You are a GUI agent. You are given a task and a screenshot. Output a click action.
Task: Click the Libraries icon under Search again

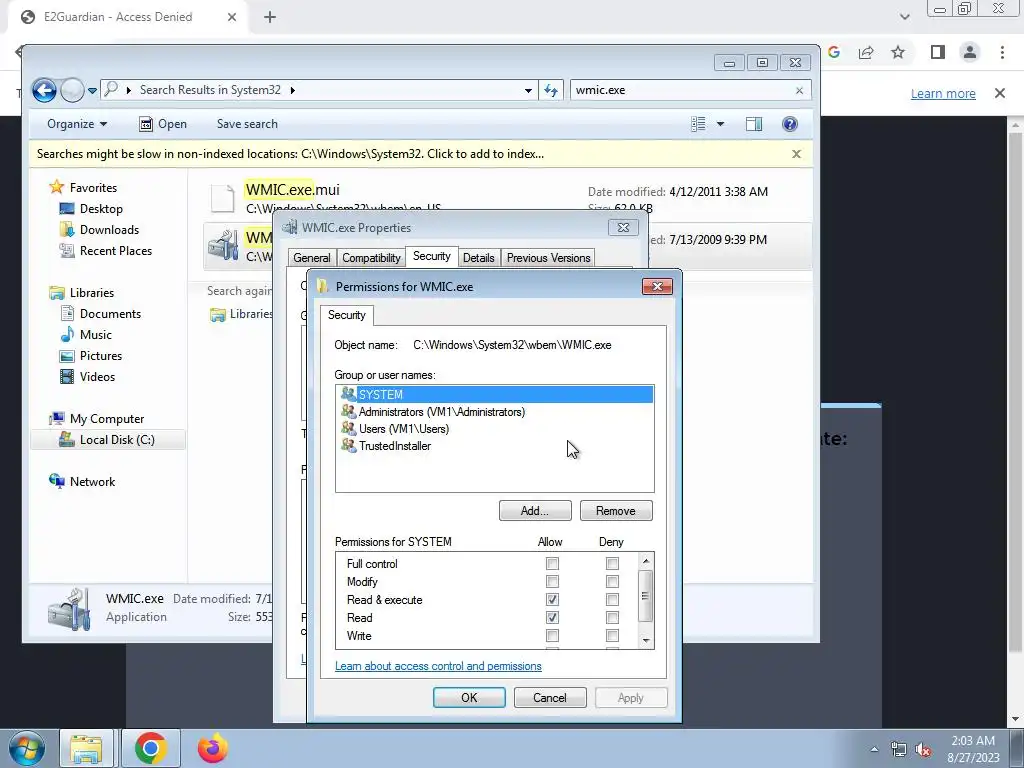217,315
